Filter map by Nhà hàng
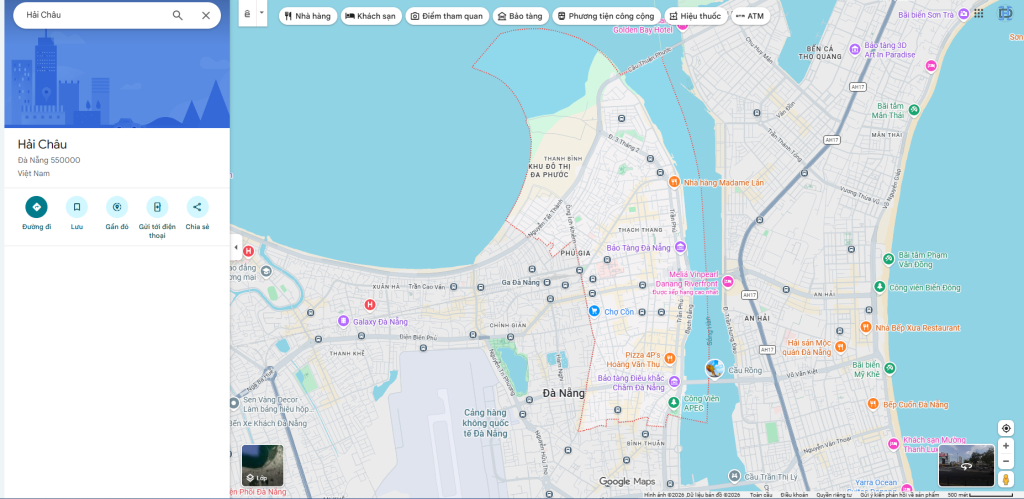Viewport: 1024px width, 499px height. pos(307,16)
